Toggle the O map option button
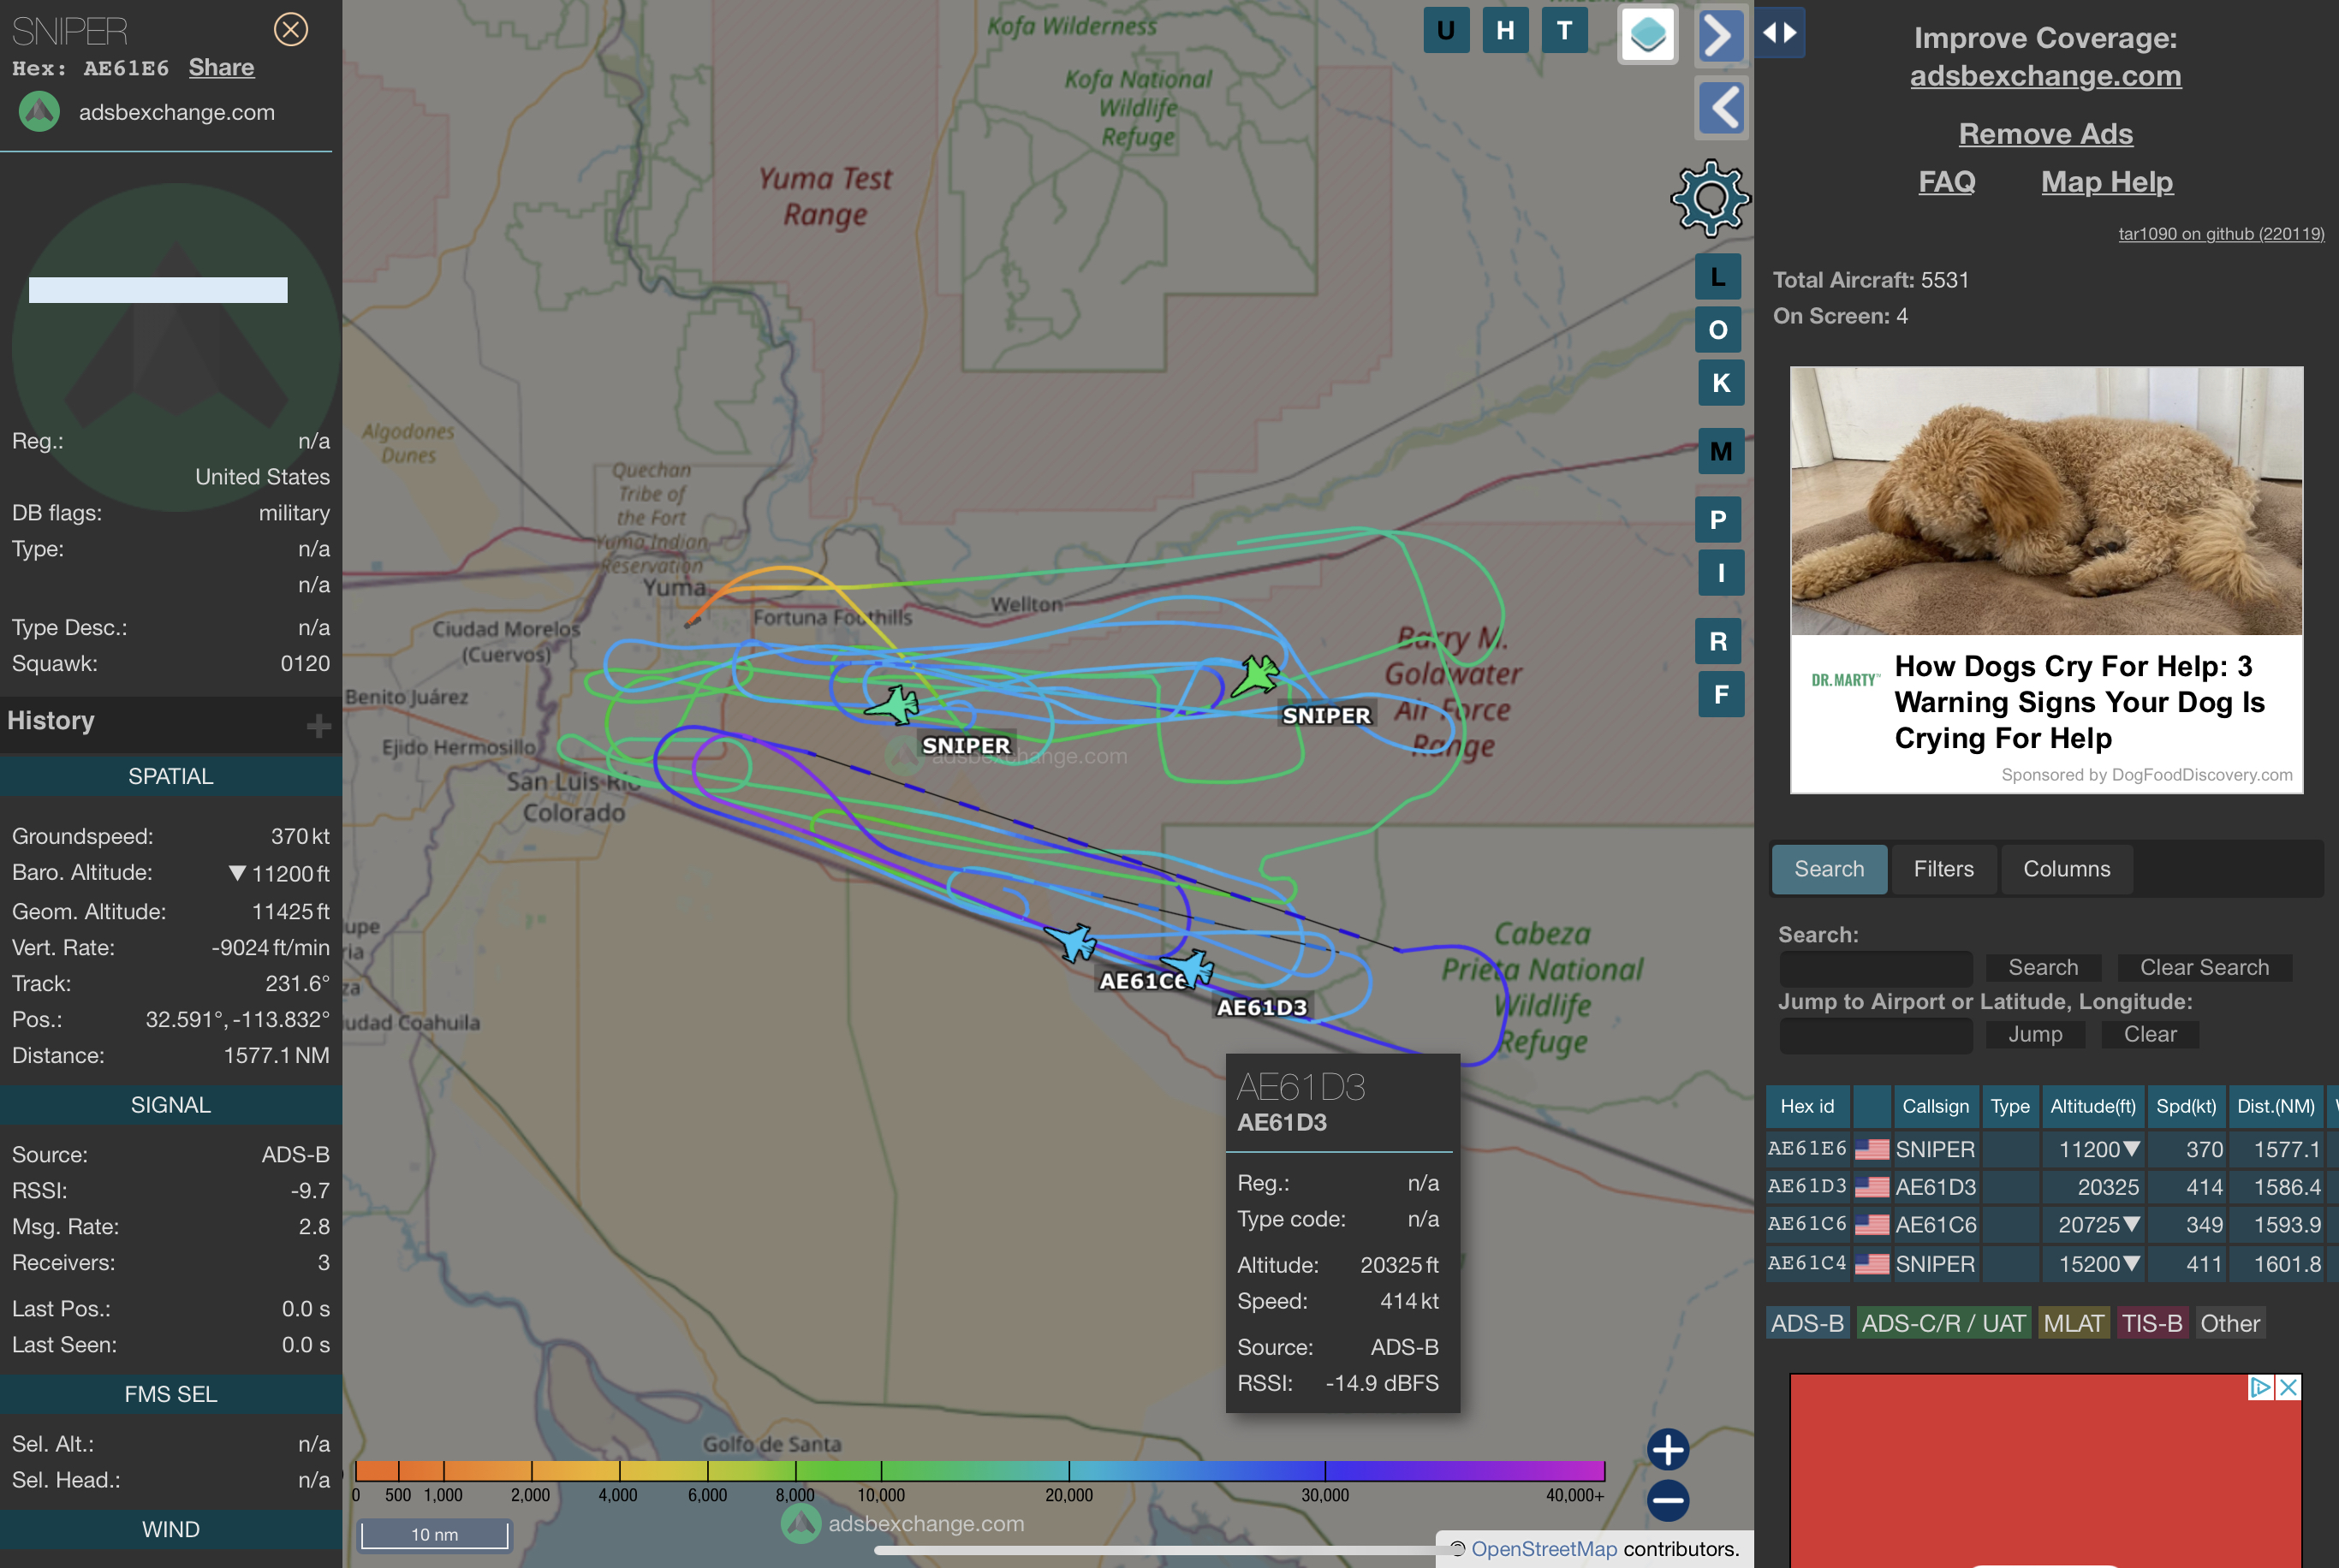Viewport: 2339px width, 1568px height. click(1718, 330)
